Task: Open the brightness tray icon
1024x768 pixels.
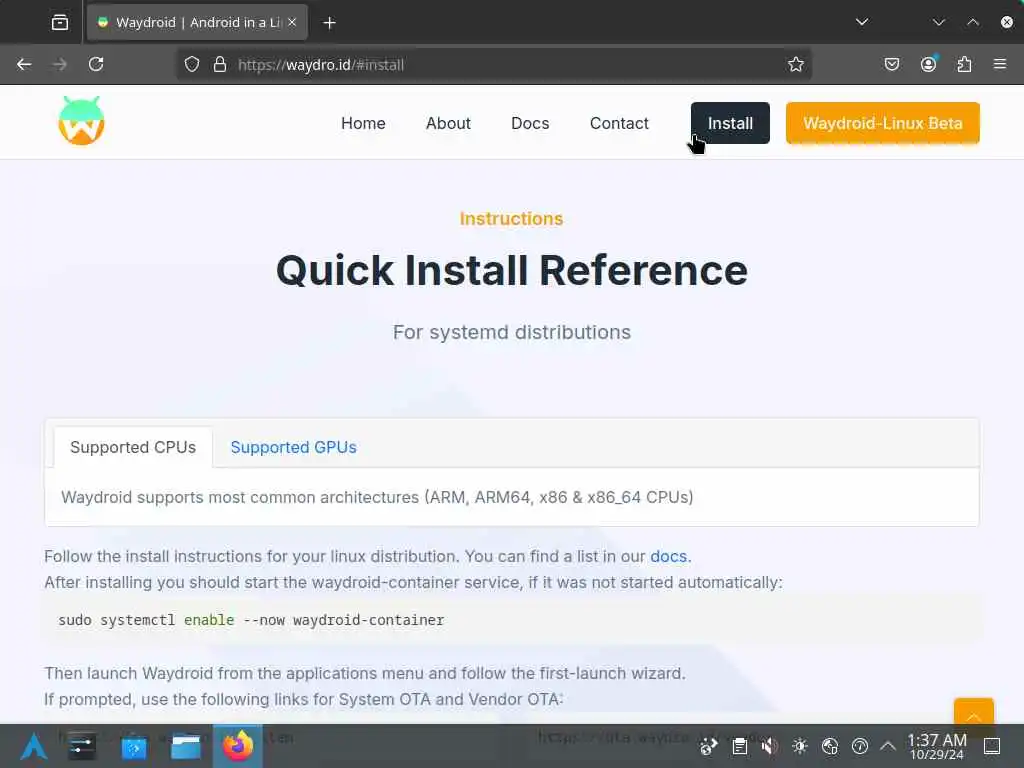Action: tap(799, 746)
